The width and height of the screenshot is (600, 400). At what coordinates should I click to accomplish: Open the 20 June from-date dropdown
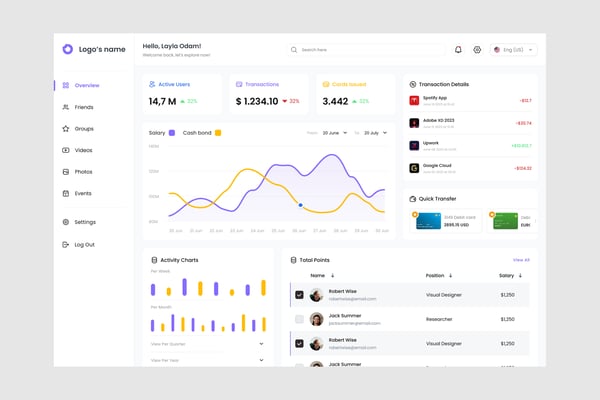click(335, 133)
